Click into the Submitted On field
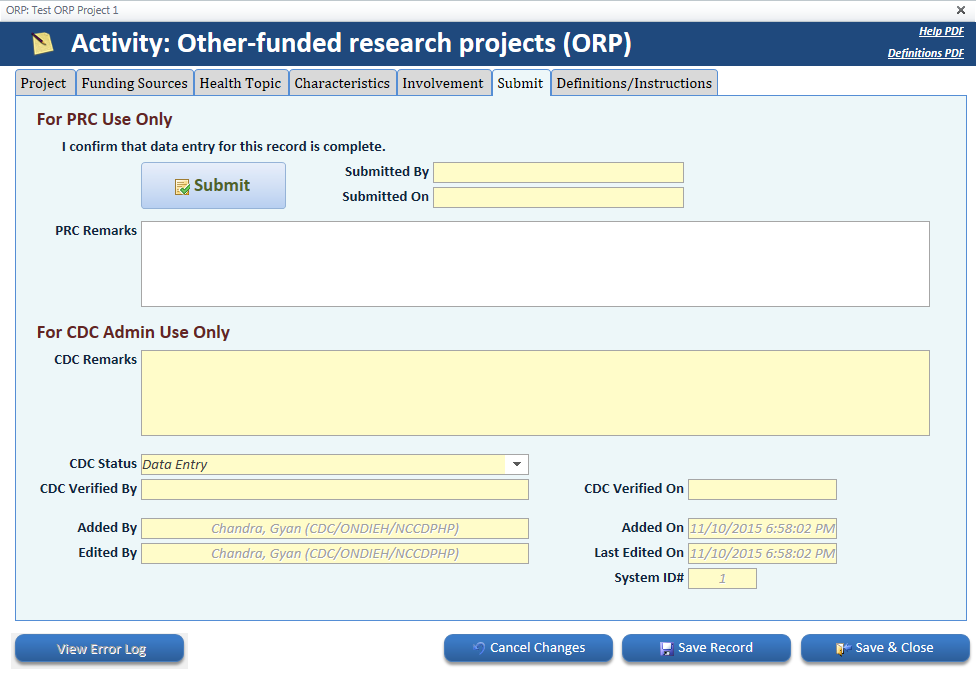The height and width of the screenshot is (684, 976). coord(558,197)
